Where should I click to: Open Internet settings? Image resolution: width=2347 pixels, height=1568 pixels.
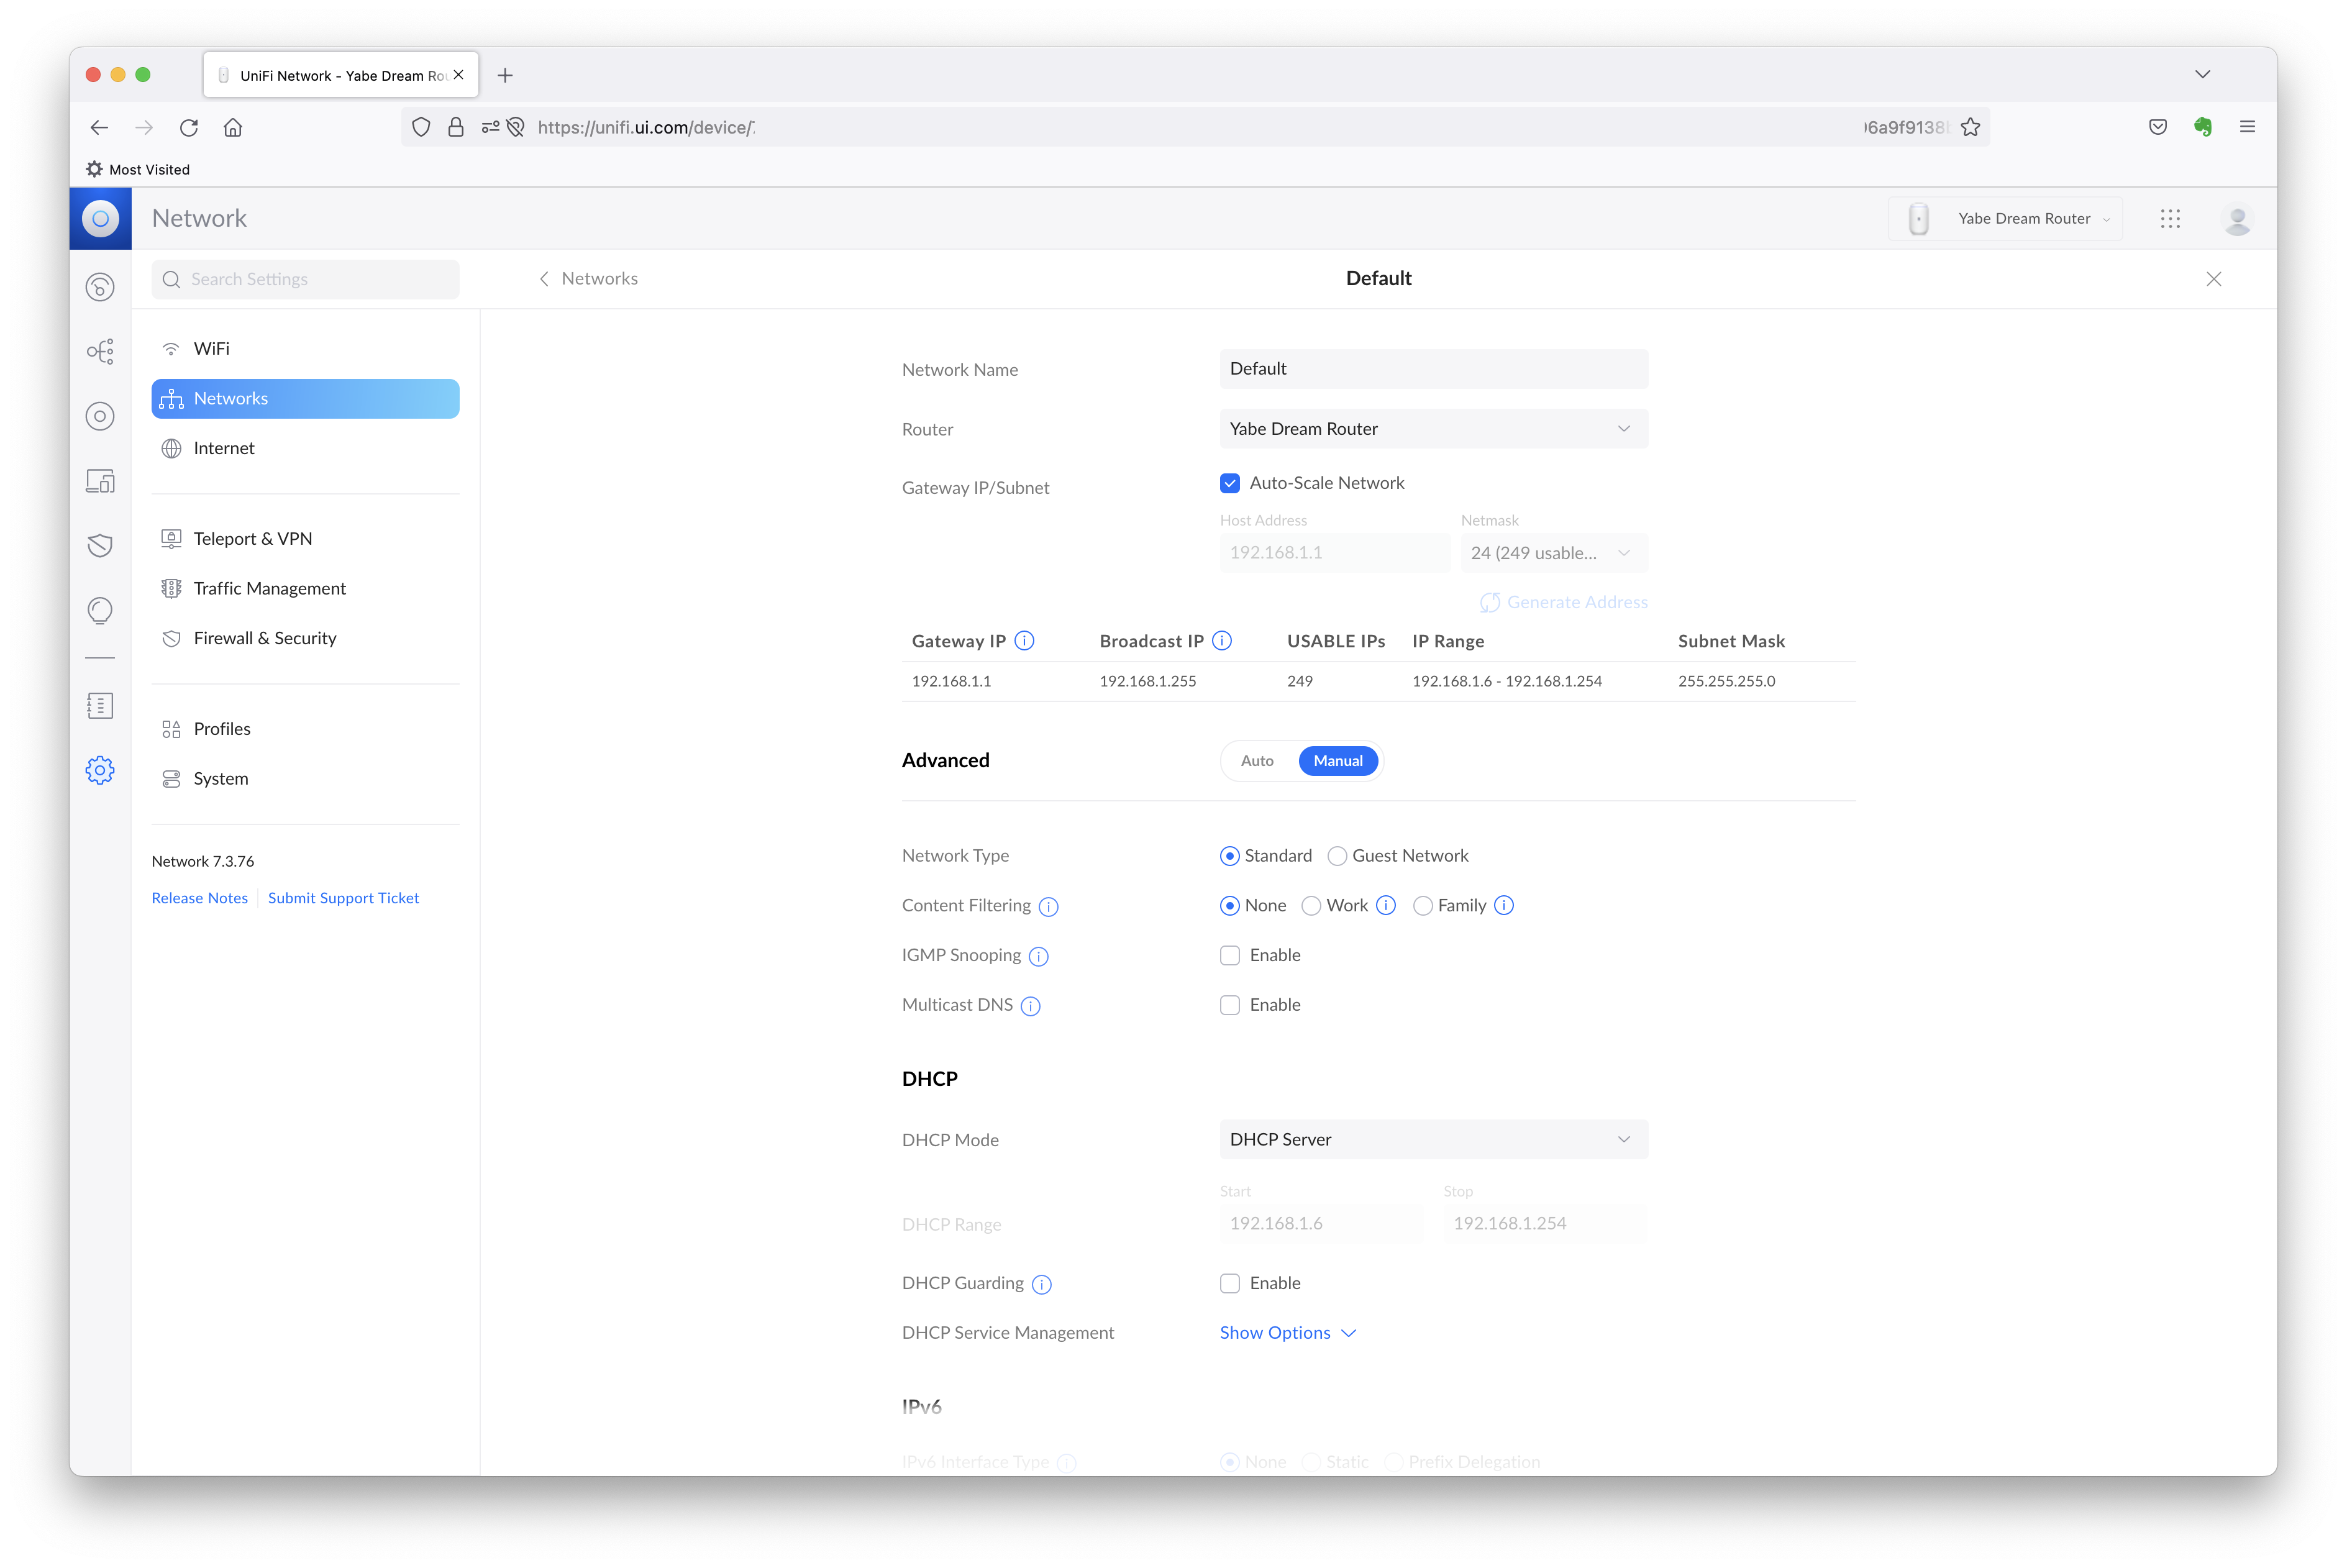coord(305,448)
